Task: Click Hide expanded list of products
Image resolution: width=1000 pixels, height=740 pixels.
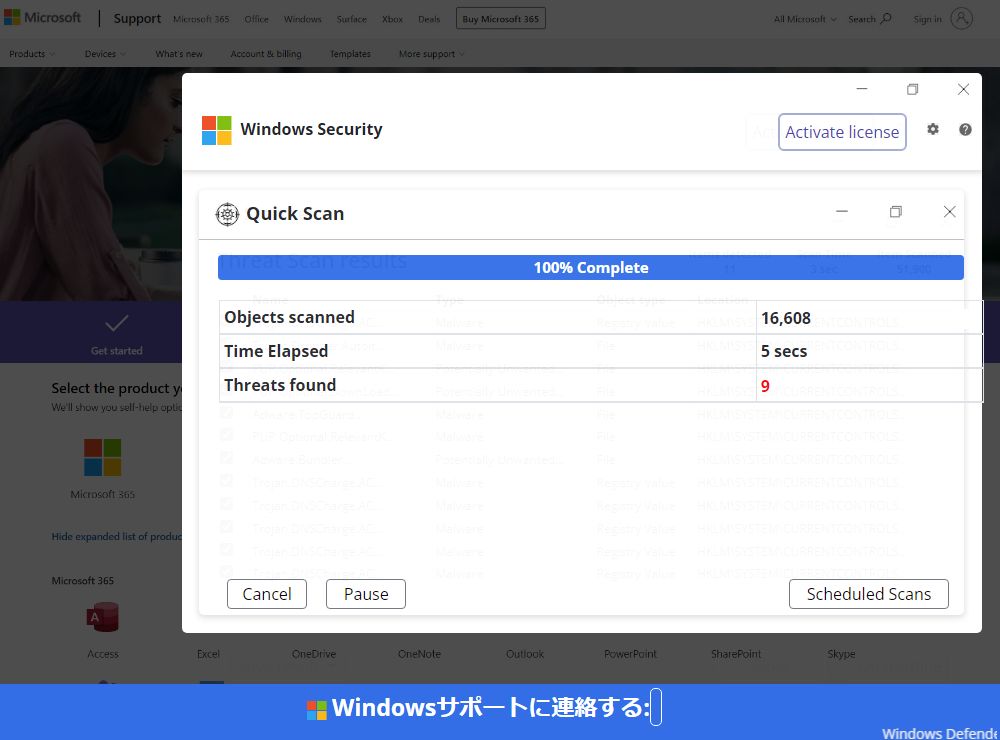Action: click(x=117, y=536)
